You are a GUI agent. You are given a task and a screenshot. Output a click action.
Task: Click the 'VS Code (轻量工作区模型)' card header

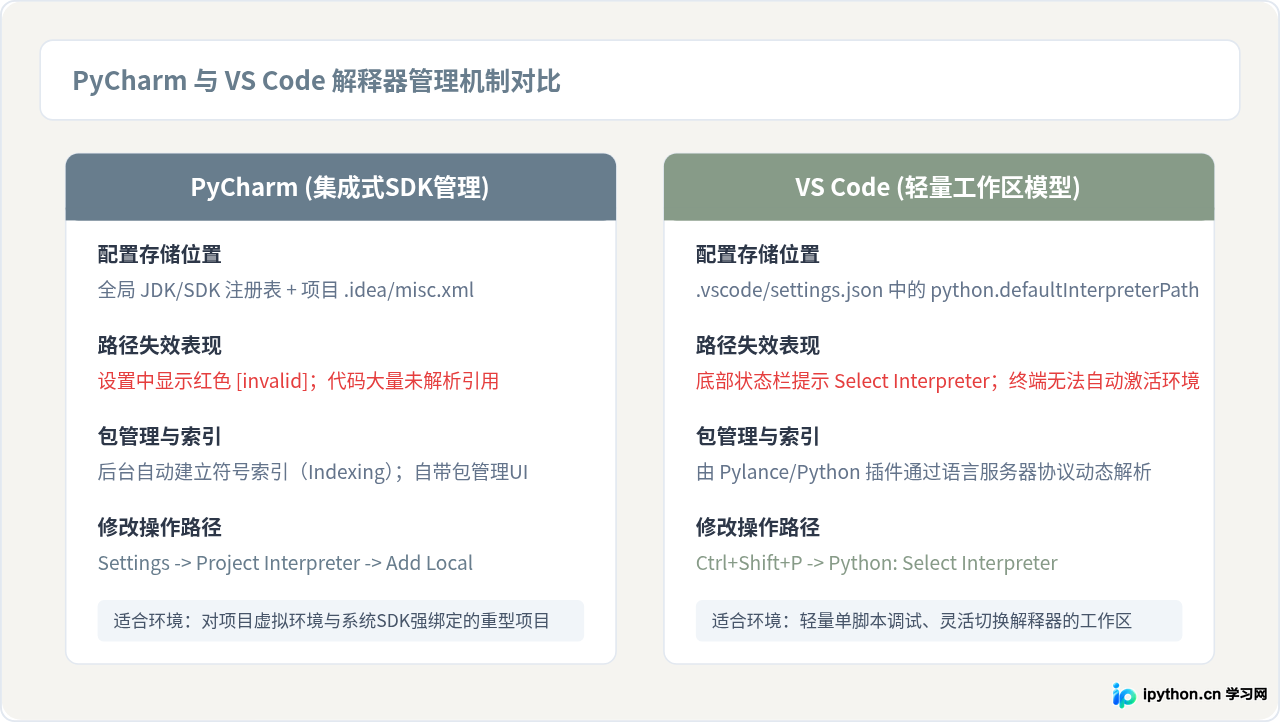click(x=938, y=187)
